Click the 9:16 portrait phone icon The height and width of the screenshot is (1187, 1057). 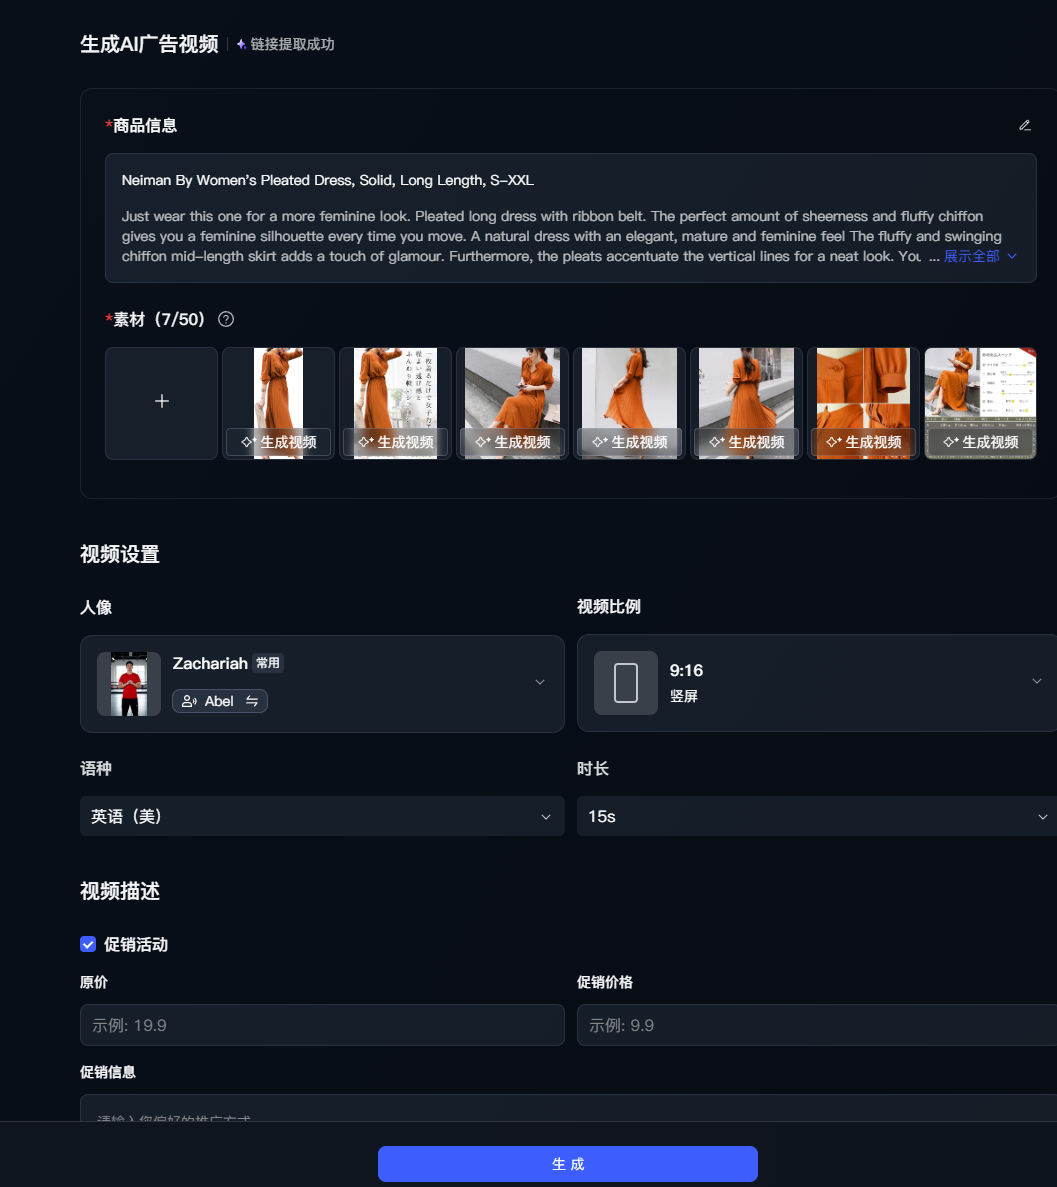point(625,683)
